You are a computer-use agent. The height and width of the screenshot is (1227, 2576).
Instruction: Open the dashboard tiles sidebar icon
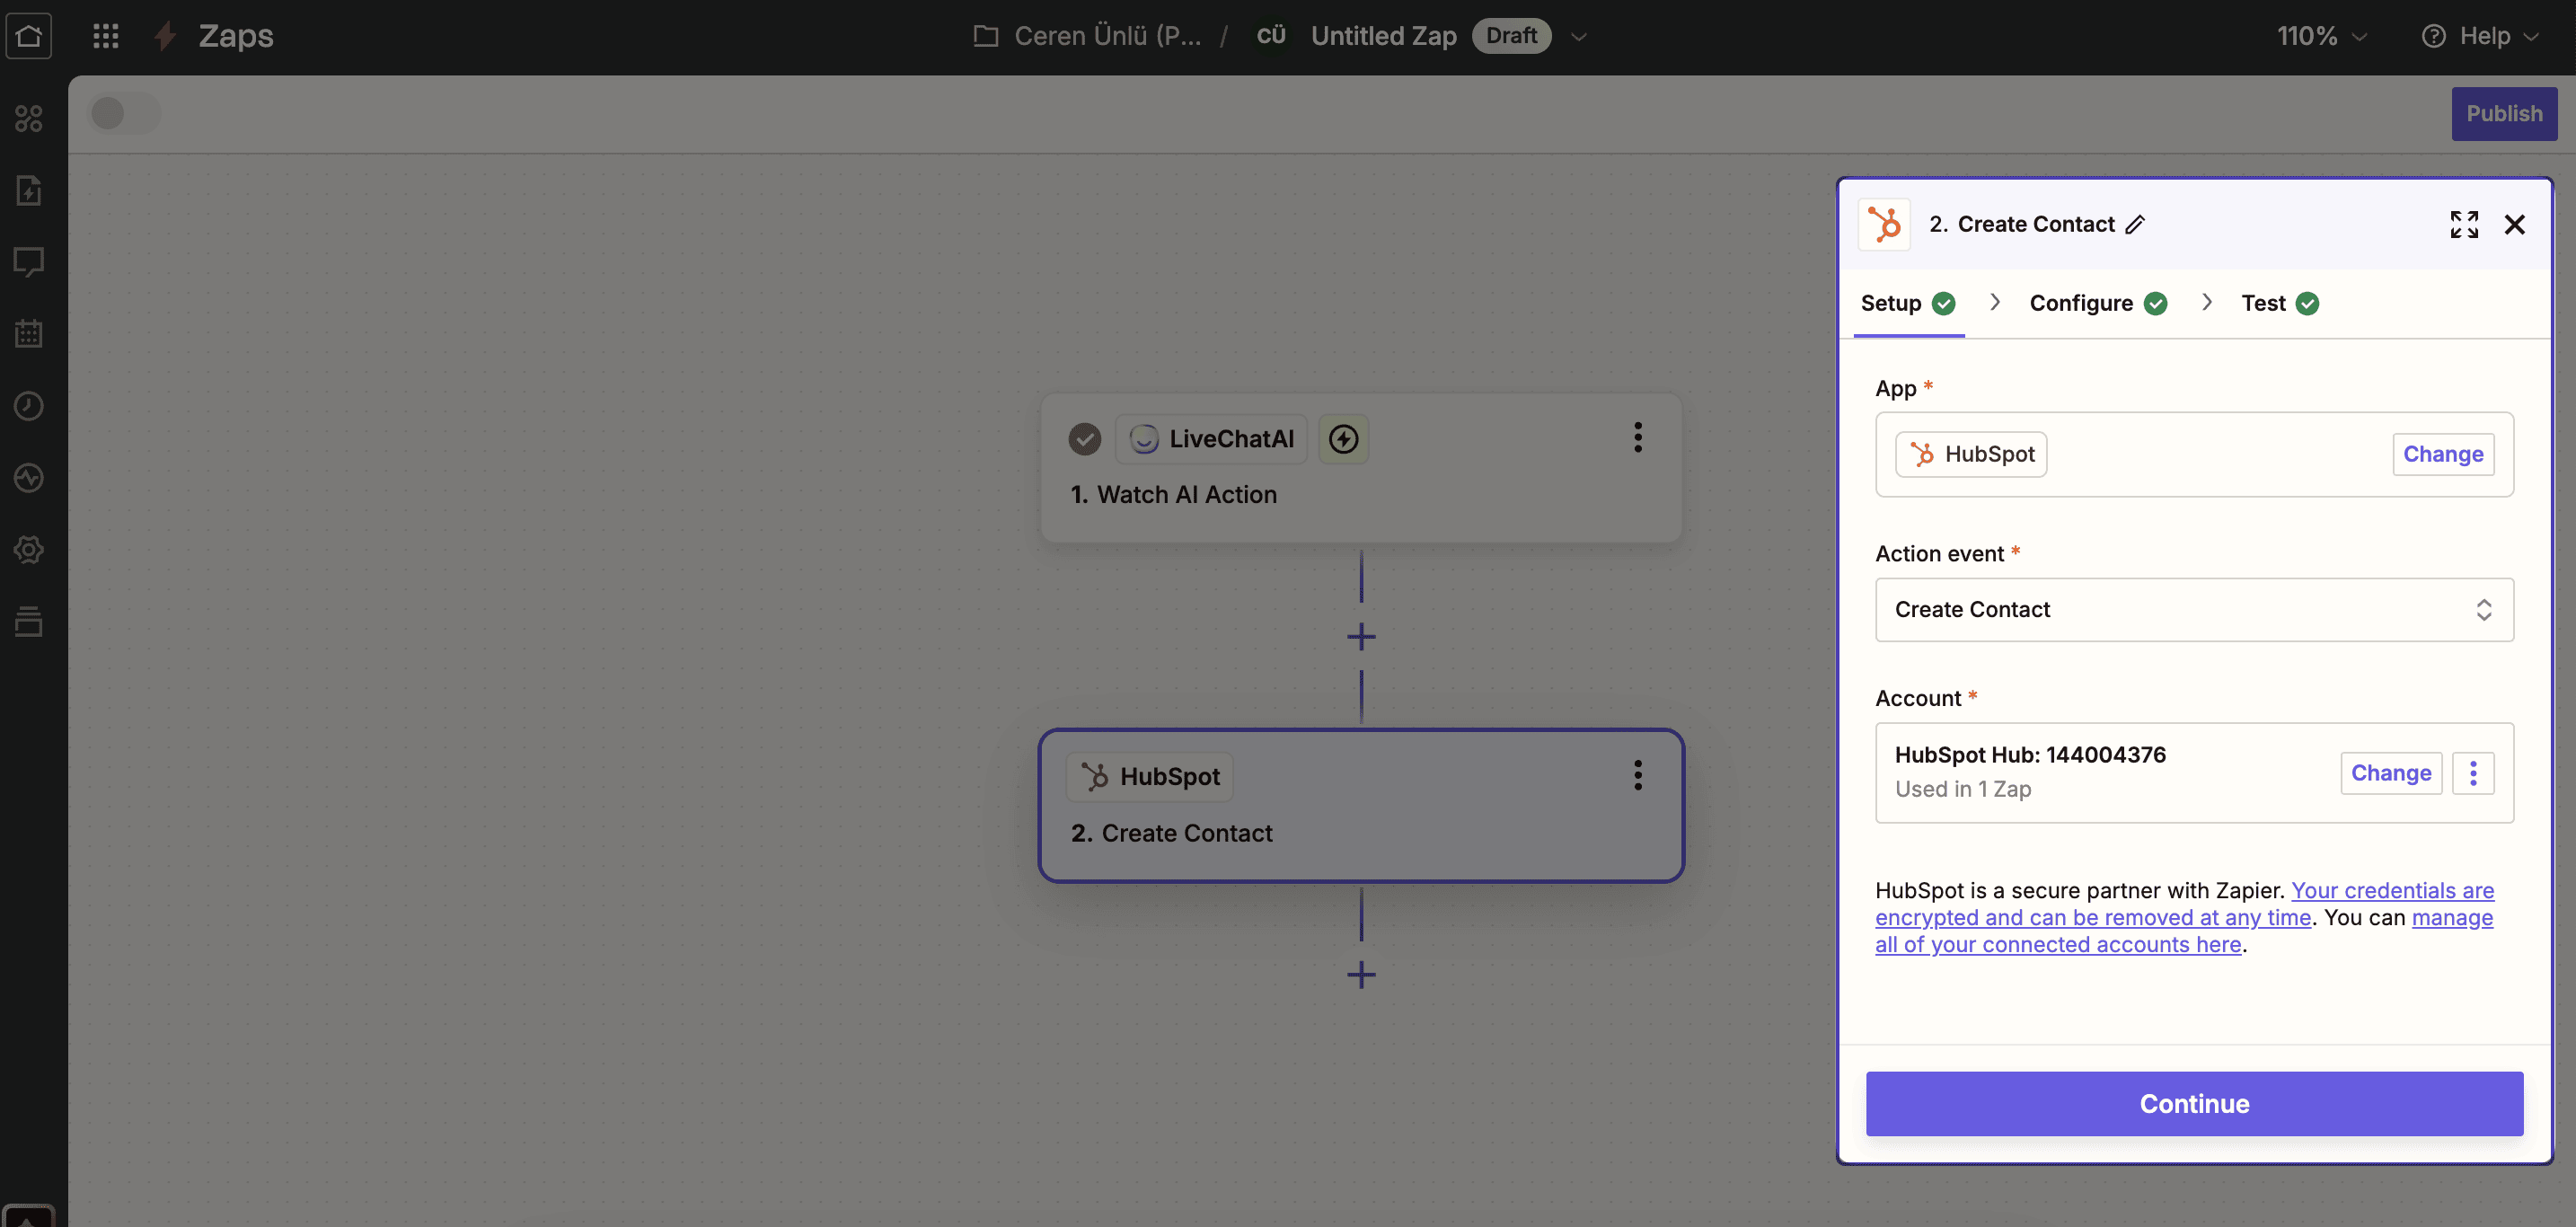click(x=29, y=119)
